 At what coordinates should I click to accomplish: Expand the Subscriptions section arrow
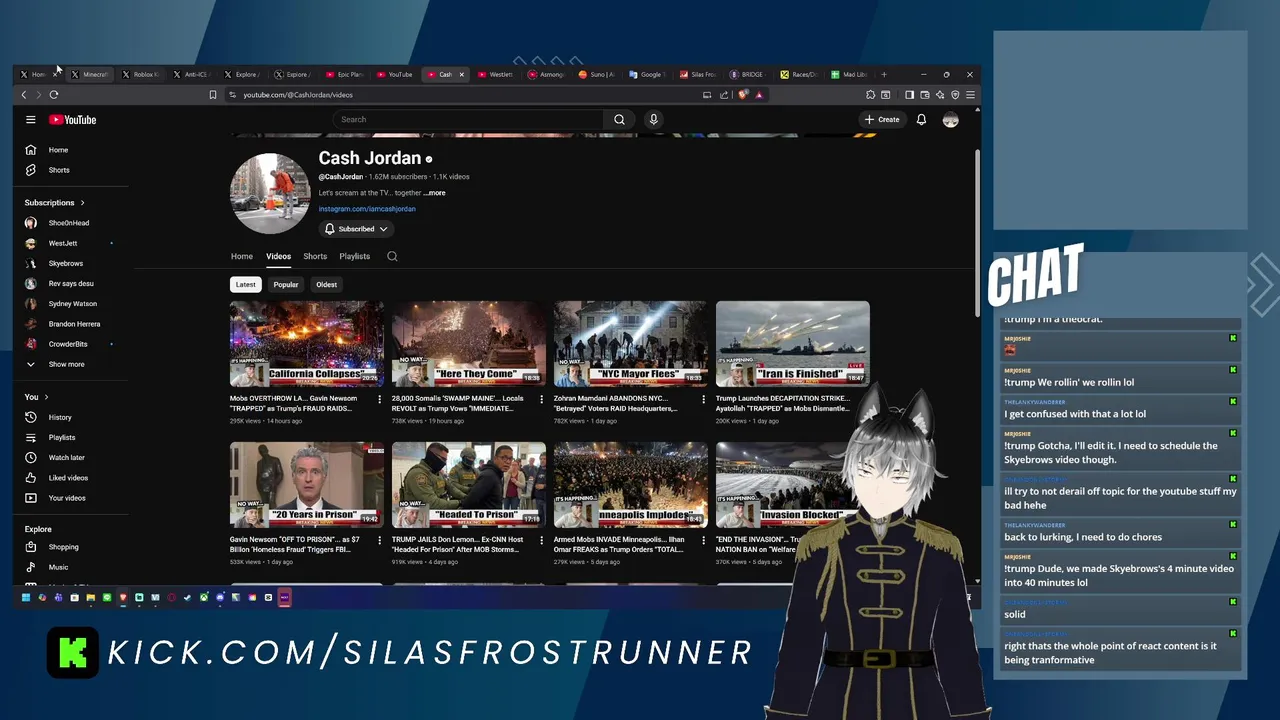[x=82, y=203]
